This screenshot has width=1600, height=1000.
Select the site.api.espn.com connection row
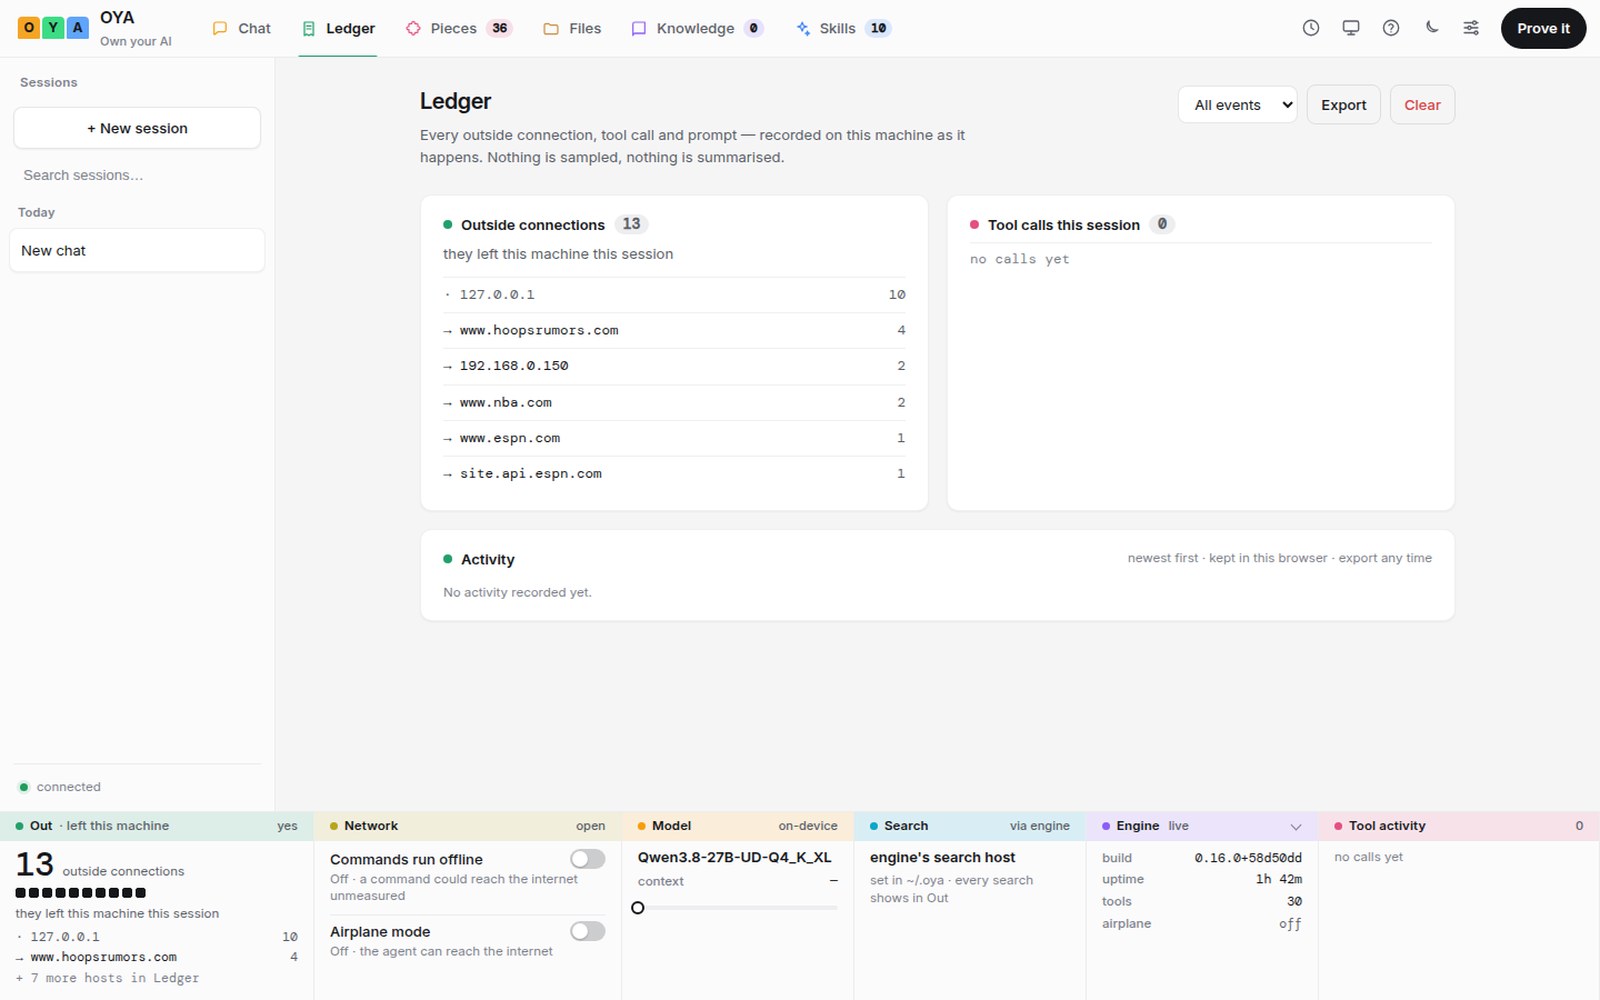pyautogui.click(x=674, y=474)
